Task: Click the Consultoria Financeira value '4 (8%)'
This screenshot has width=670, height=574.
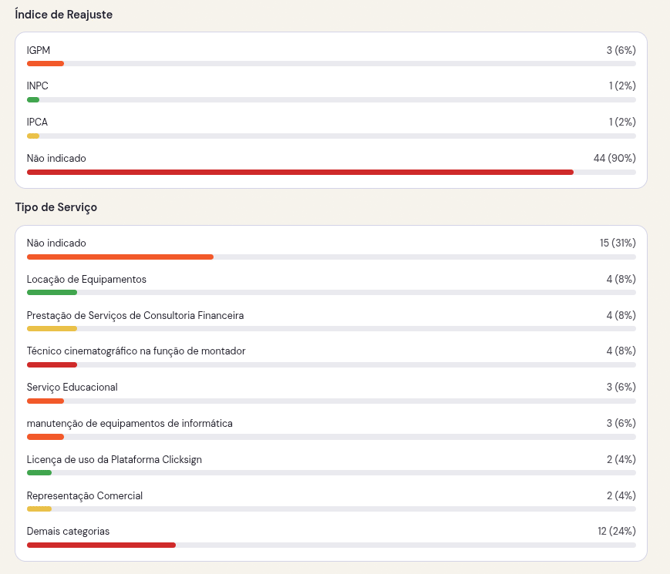Action: [x=621, y=315]
